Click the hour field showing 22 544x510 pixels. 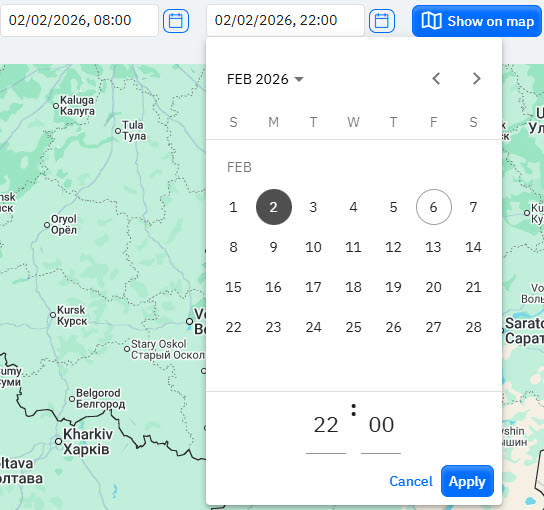326,425
